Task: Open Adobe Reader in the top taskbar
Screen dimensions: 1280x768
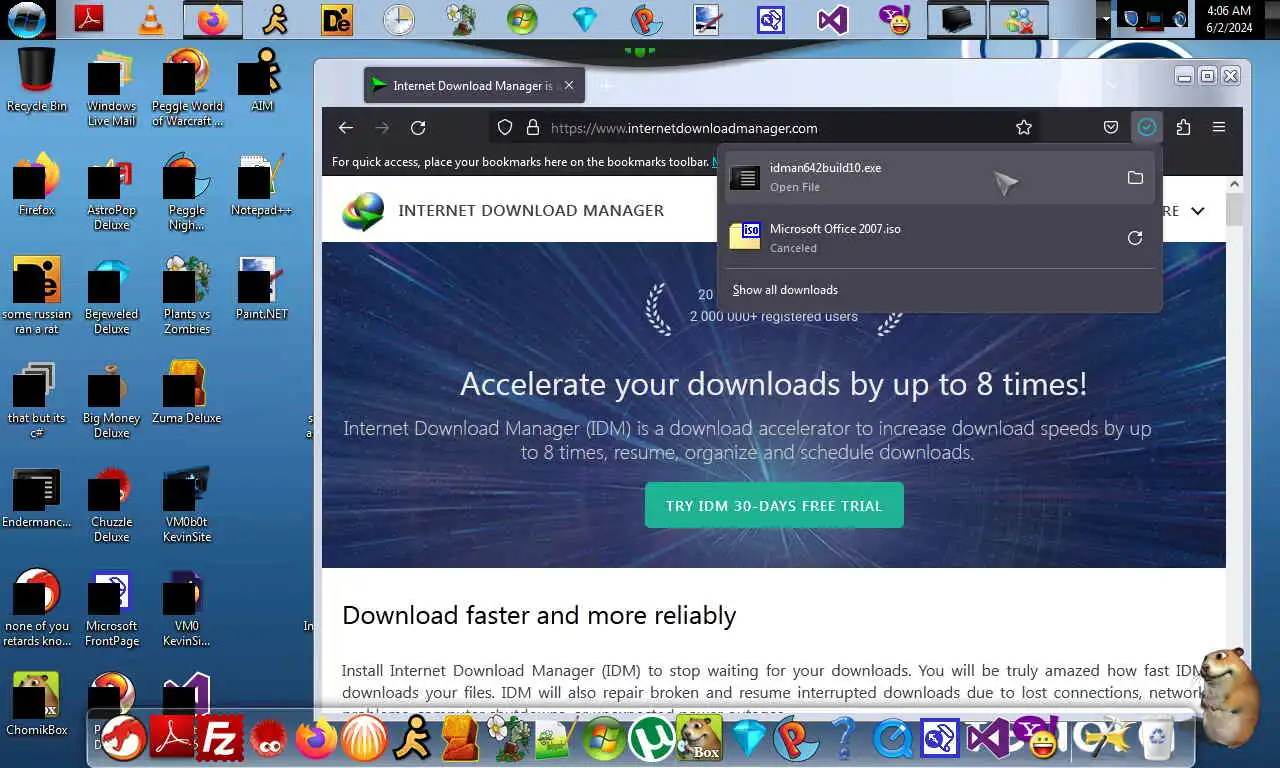Action: [90, 19]
